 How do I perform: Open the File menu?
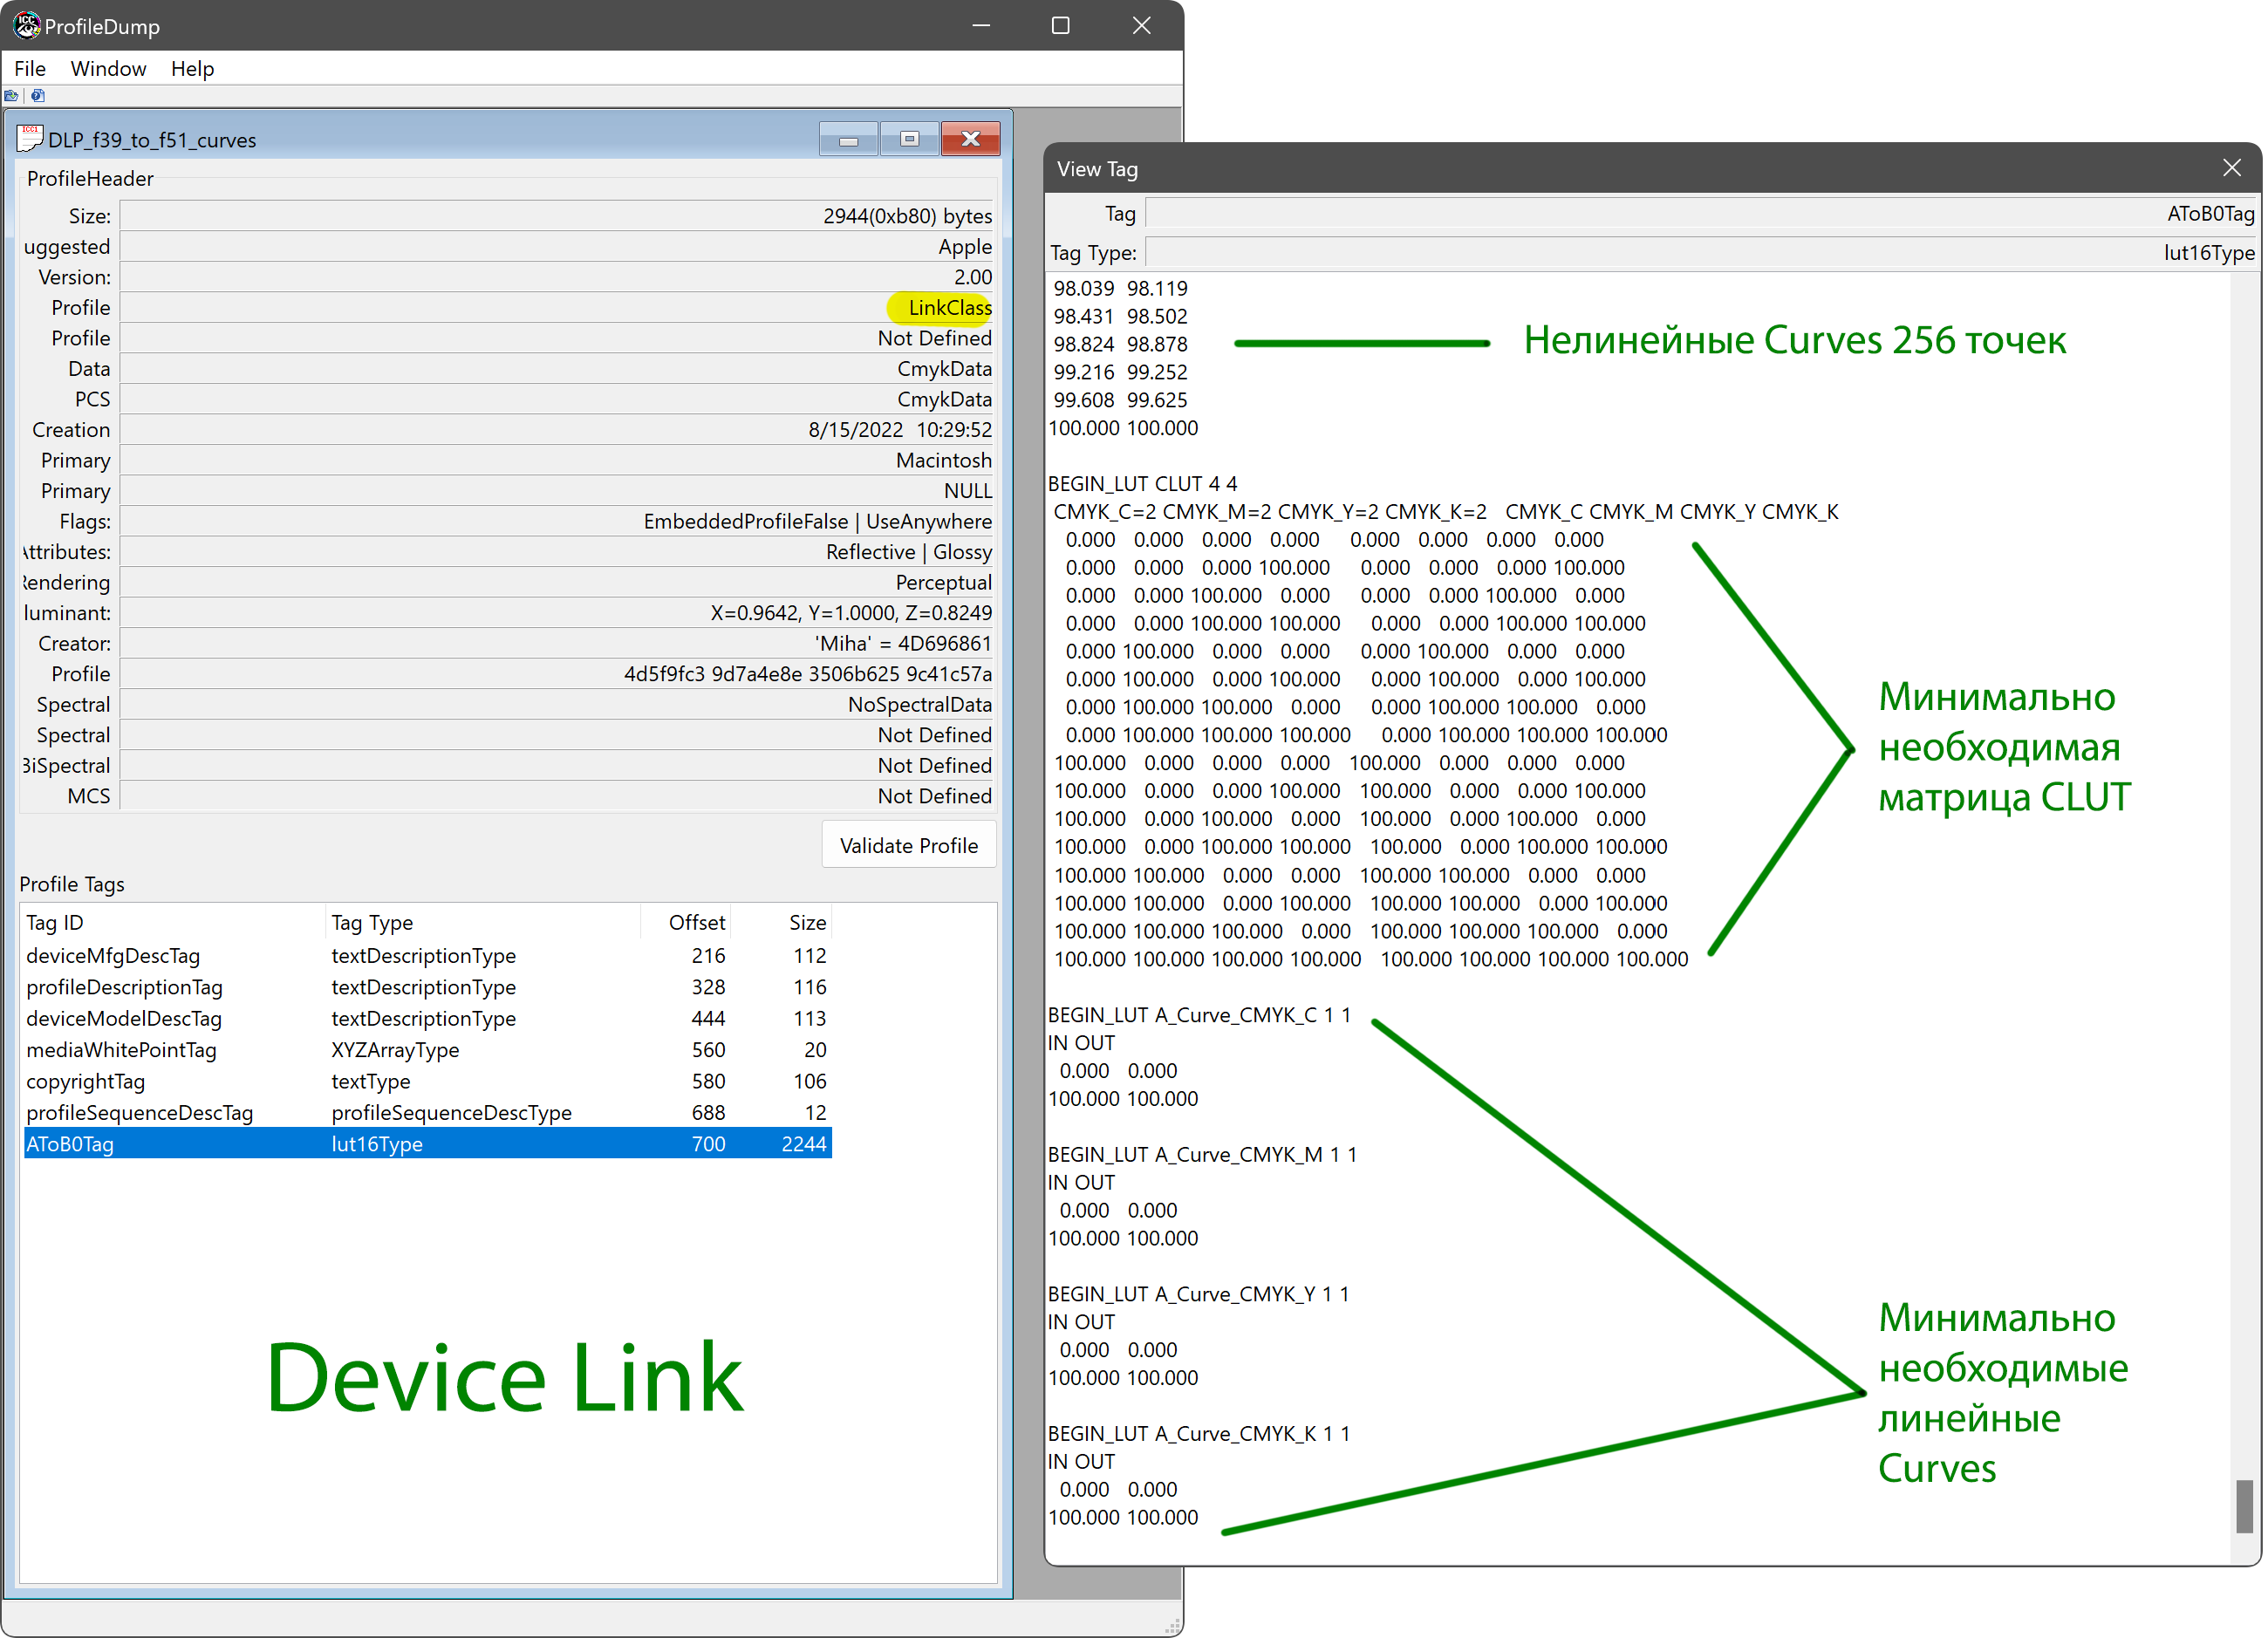tap(30, 69)
